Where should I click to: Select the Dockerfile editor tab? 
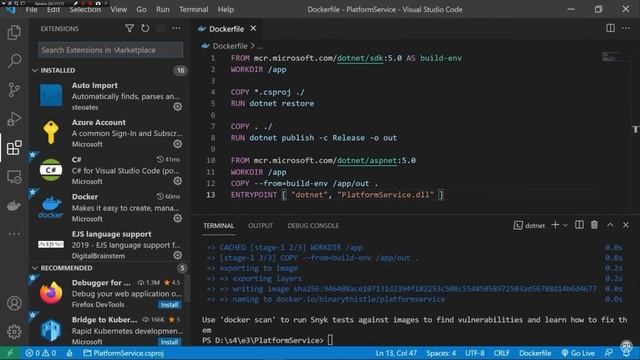[227, 29]
